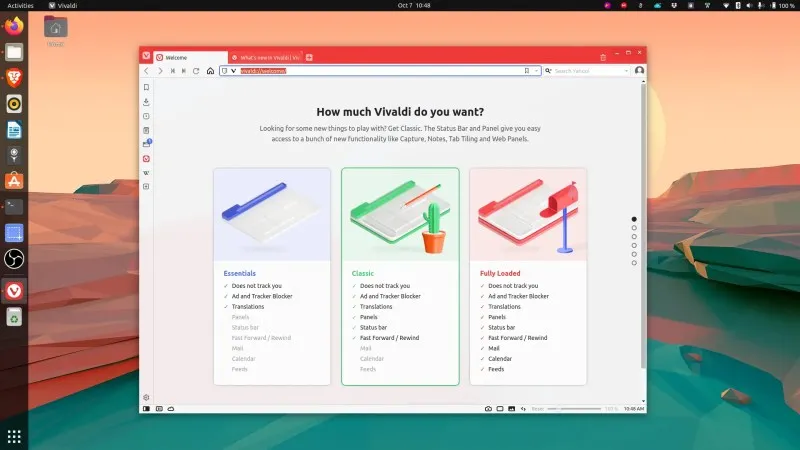Show applications grid in dock
Image resolution: width=800 pixels, height=450 pixels.
[x=14, y=436]
